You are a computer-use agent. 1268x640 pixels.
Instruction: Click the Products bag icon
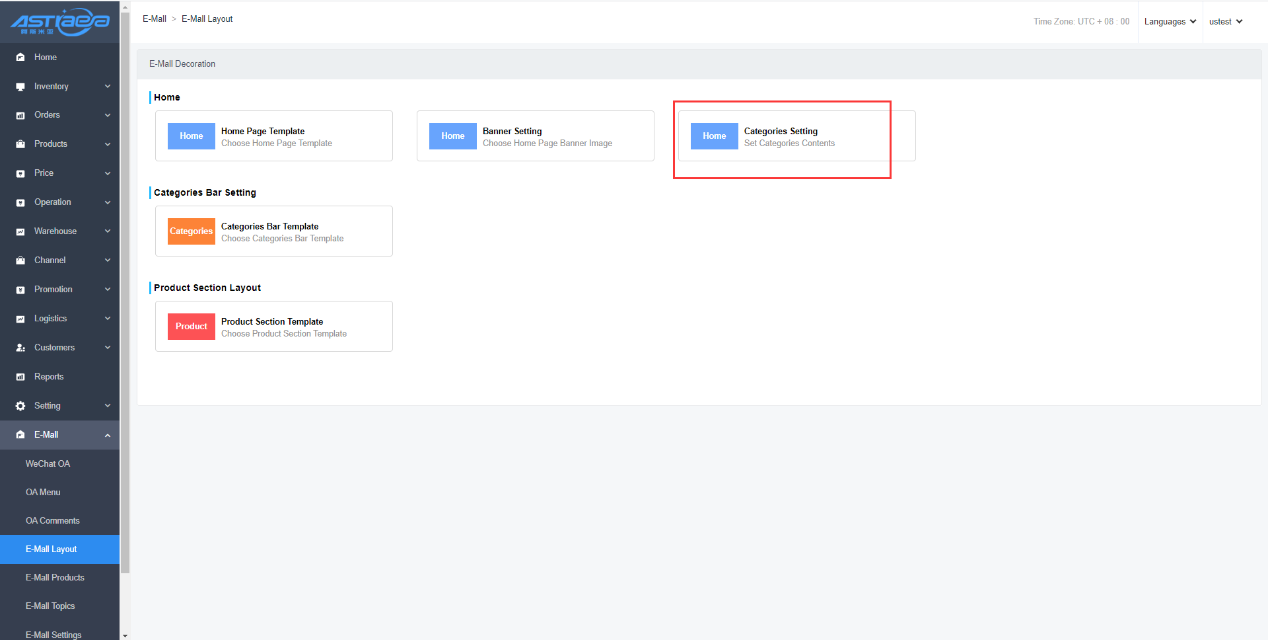click(20, 144)
